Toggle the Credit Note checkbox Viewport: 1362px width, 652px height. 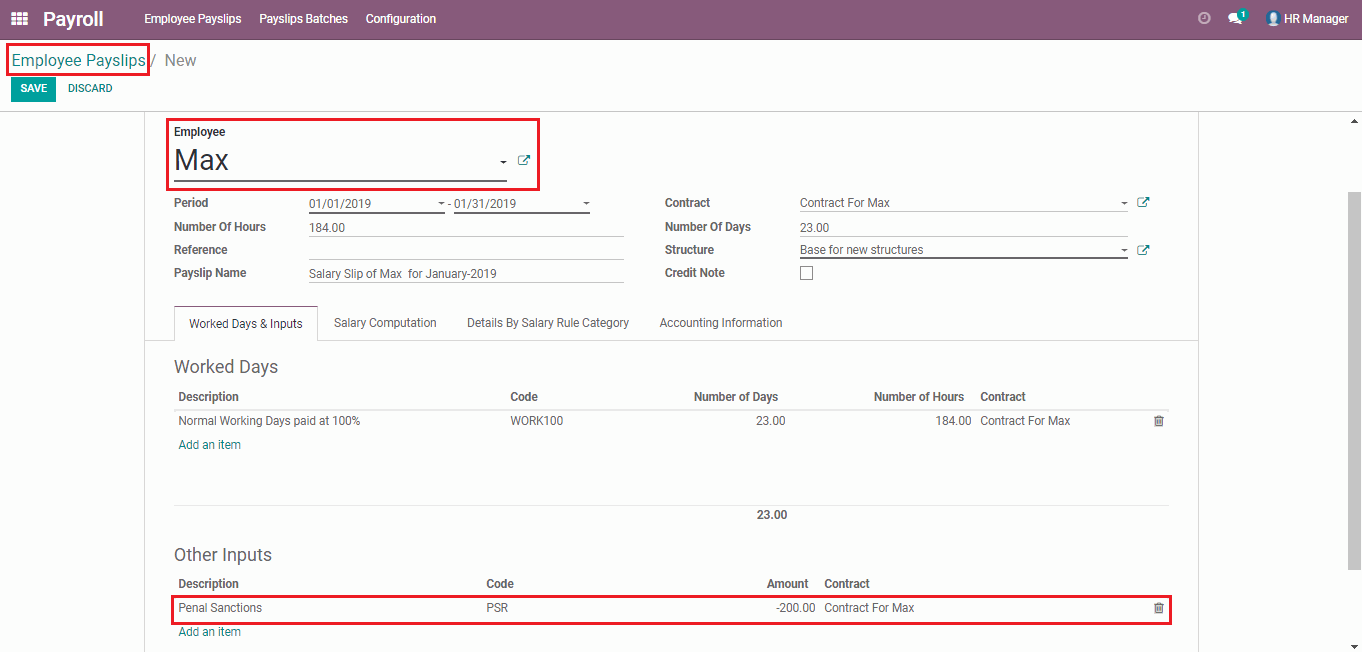(x=807, y=273)
